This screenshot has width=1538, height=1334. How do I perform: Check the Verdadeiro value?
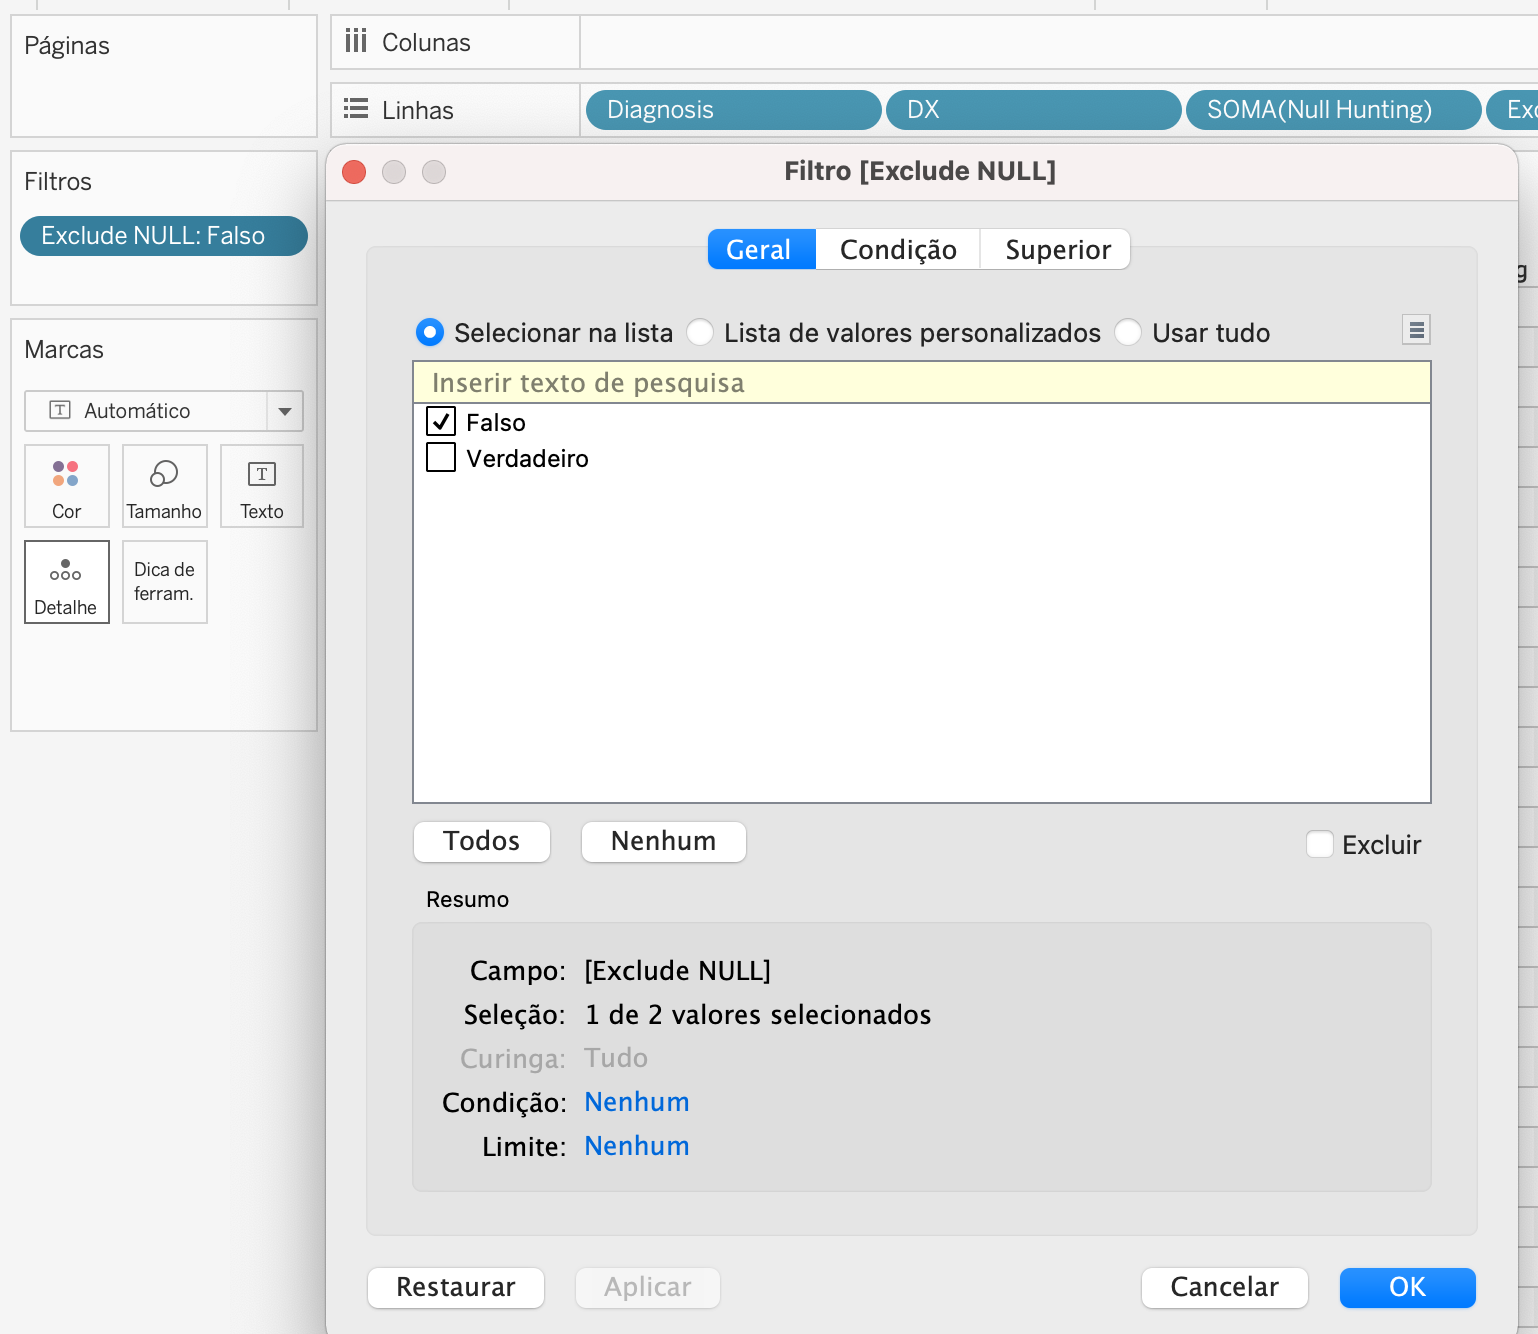point(441,457)
